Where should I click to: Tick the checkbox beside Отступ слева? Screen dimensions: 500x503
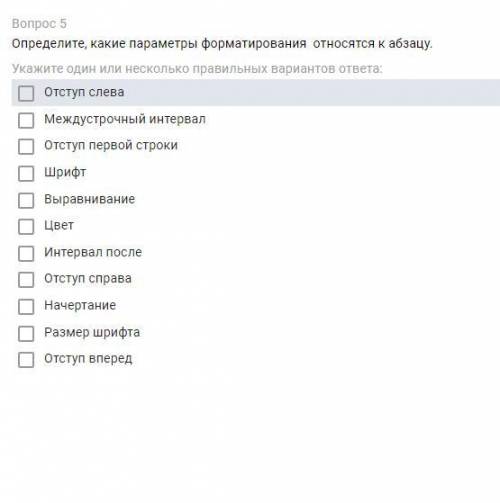[x=26, y=93]
